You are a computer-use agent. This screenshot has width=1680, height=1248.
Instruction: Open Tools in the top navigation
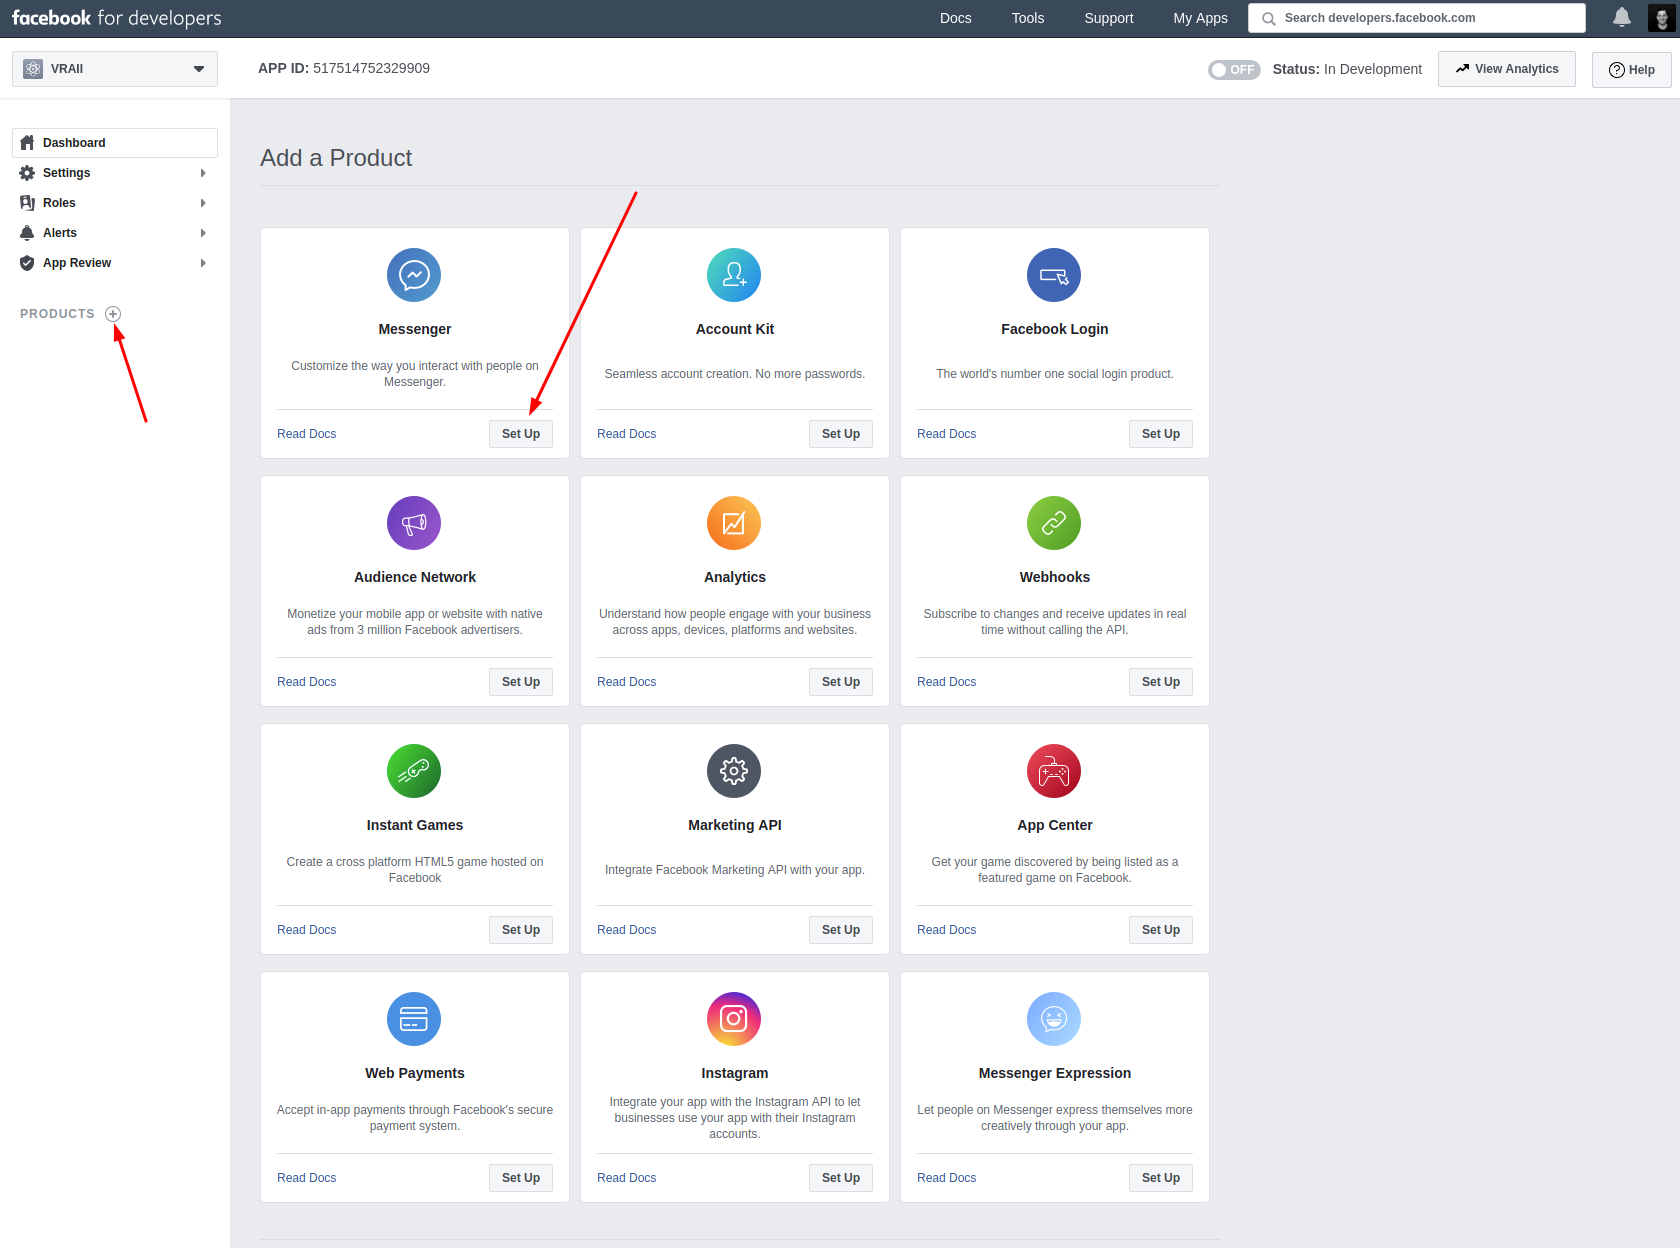click(x=1027, y=18)
